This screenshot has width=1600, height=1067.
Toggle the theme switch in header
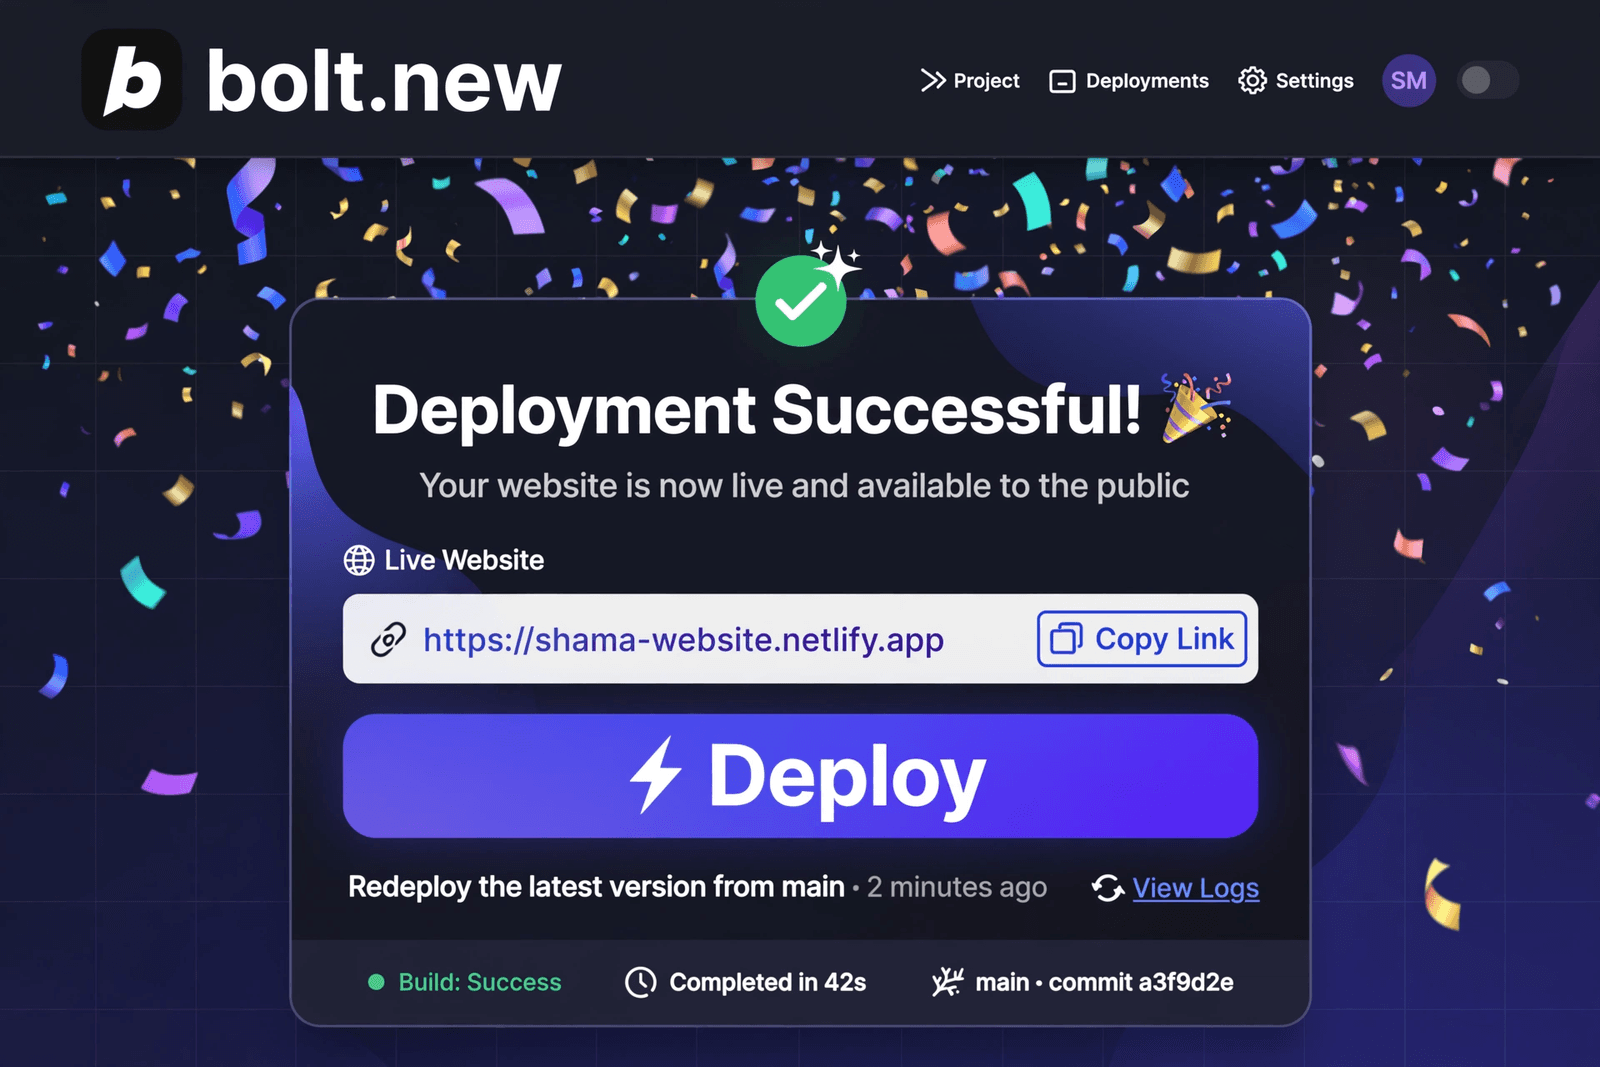[1488, 81]
